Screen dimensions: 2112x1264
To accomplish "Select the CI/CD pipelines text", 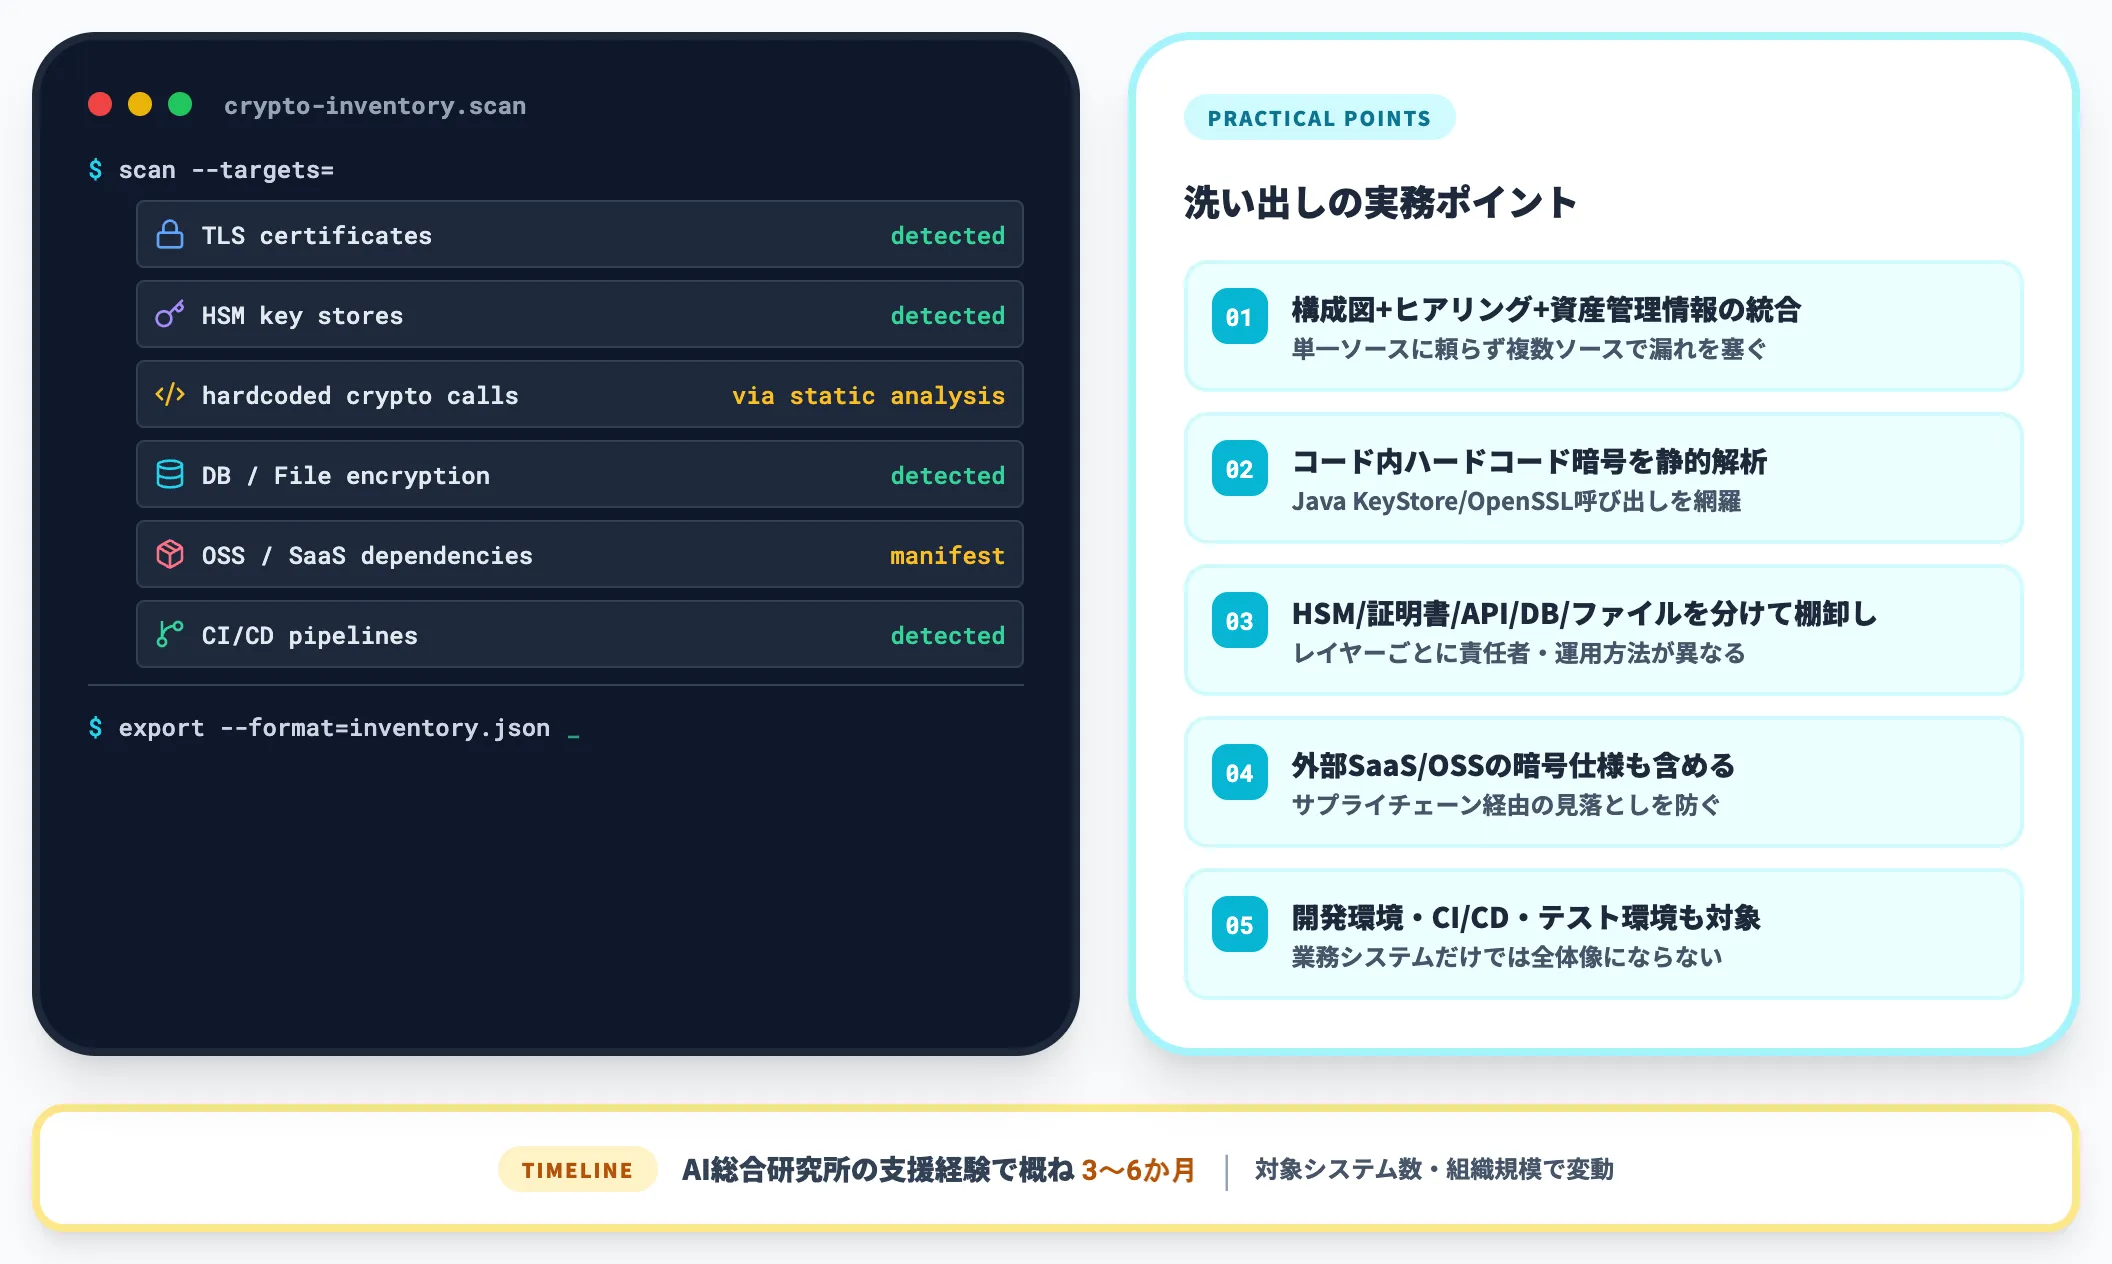I will pos(310,636).
